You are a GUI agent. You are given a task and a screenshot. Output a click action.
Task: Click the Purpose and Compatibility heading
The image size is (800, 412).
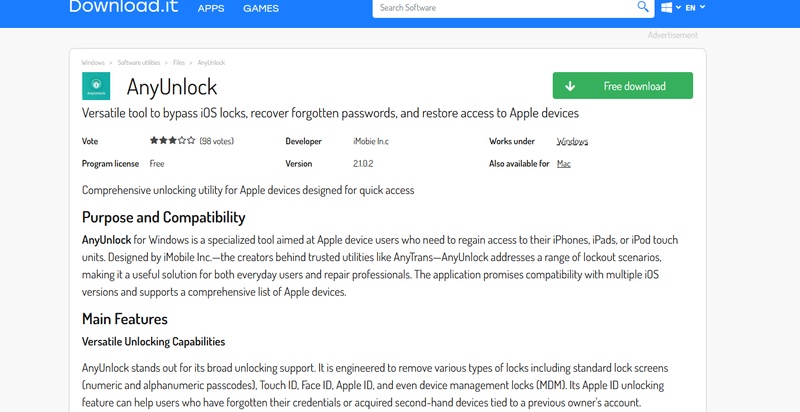coord(163,217)
